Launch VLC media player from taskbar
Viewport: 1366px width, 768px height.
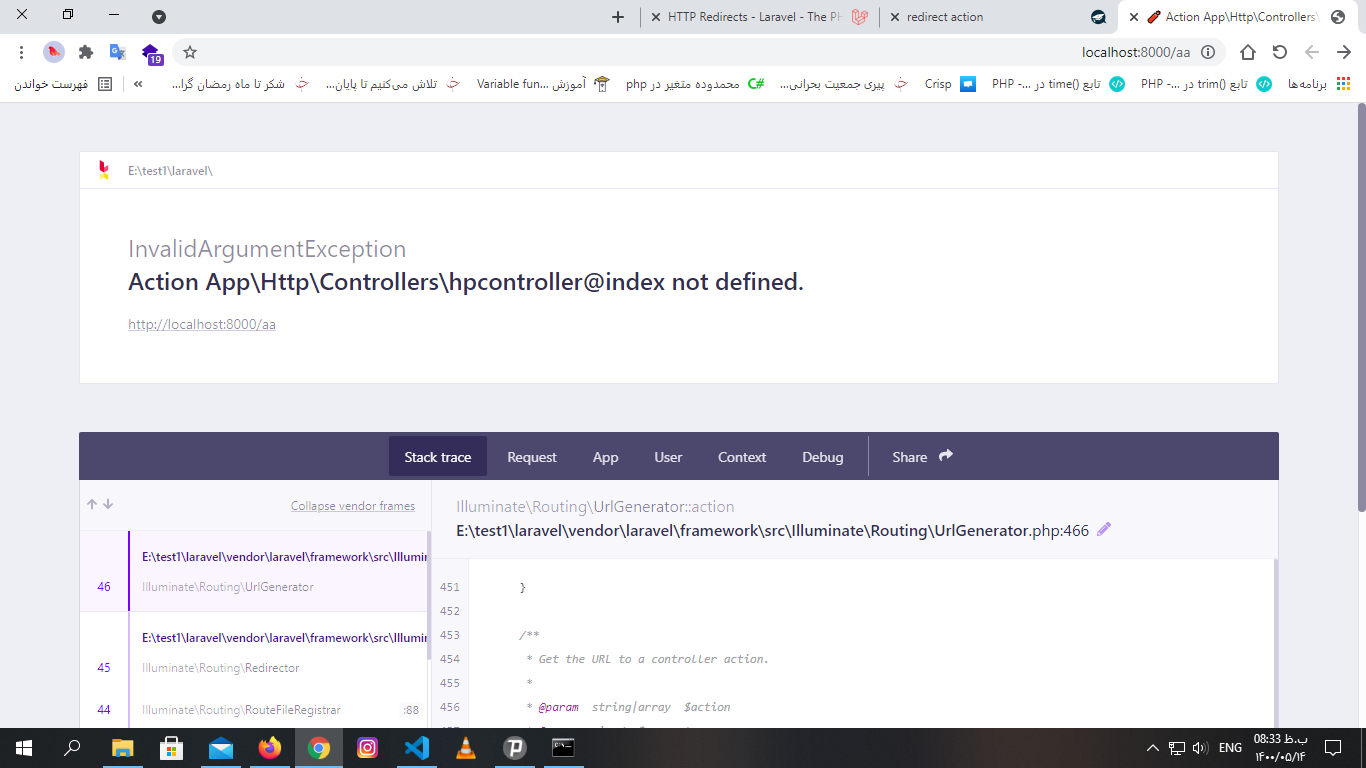tap(466, 747)
